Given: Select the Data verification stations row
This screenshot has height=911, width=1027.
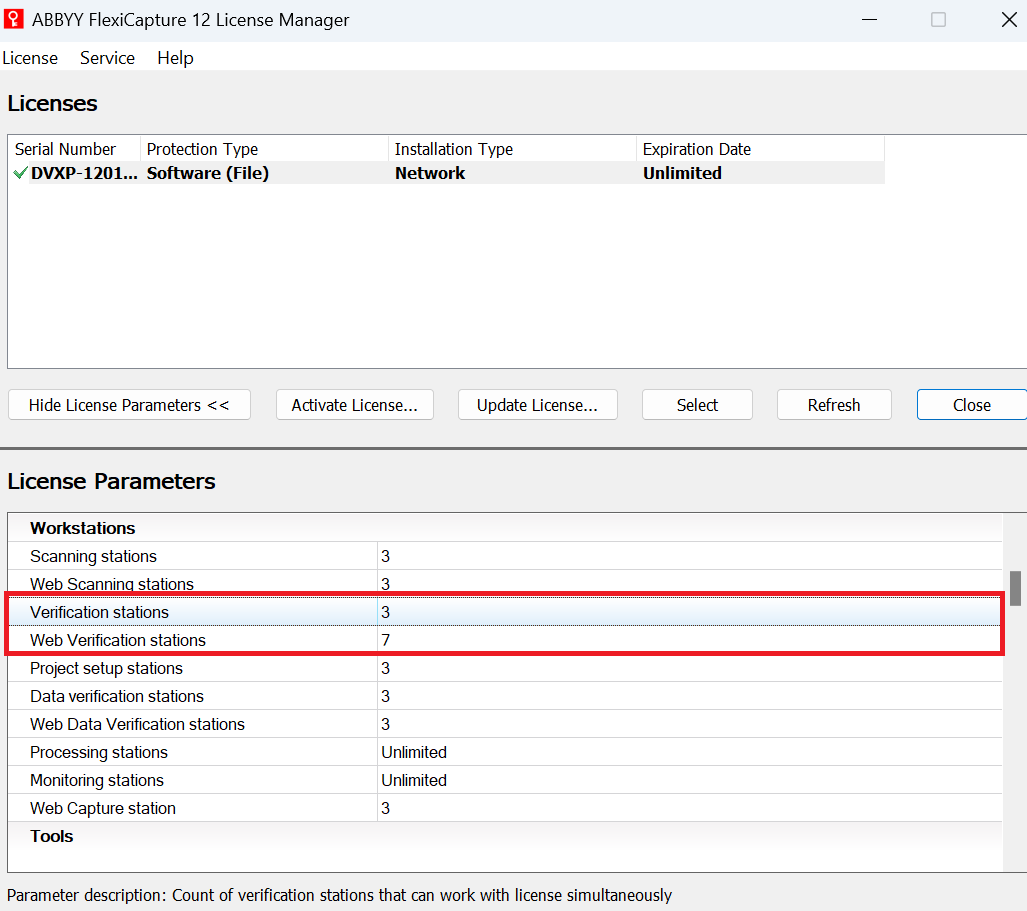Looking at the screenshot, I should [x=505, y=696].
